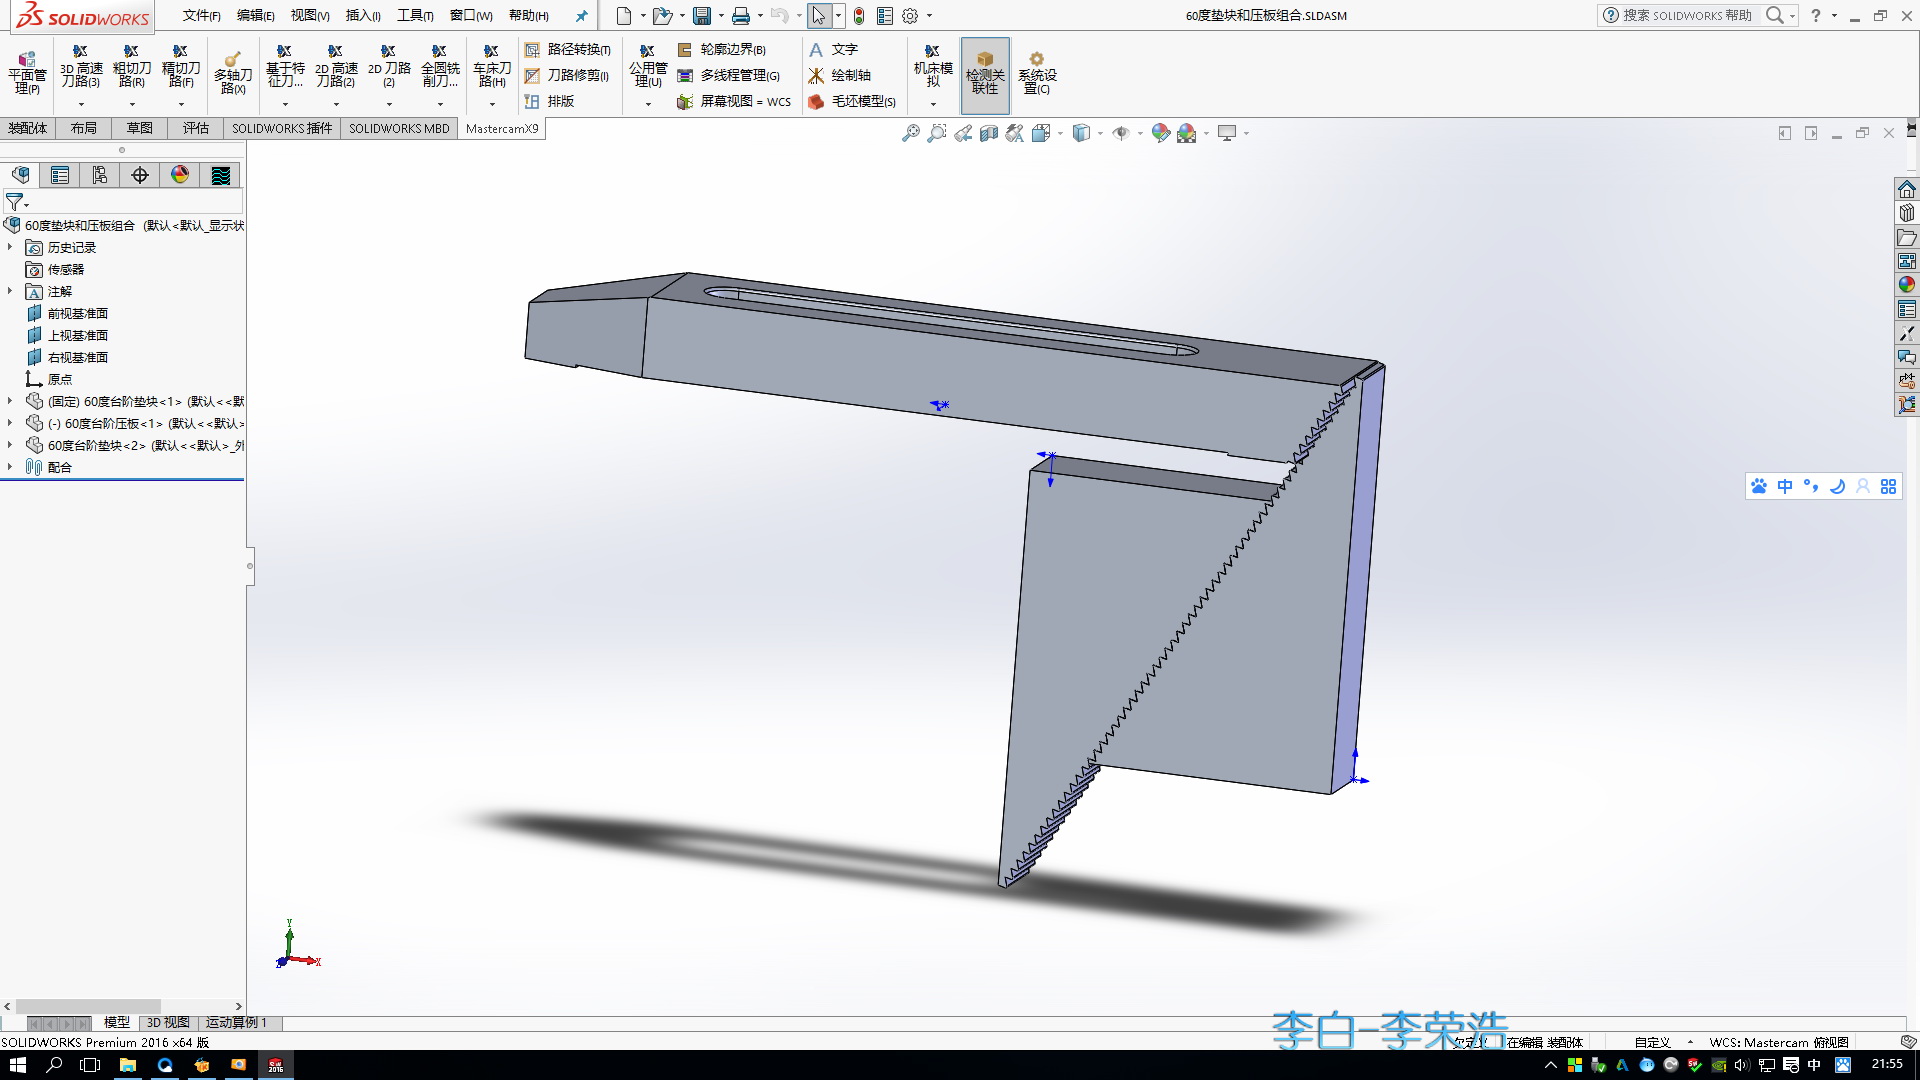Image resolution: width=1920 pixels, height=1080 pixels.
Task: Open the 机床模拟 icon
Action: click(932, 68)
